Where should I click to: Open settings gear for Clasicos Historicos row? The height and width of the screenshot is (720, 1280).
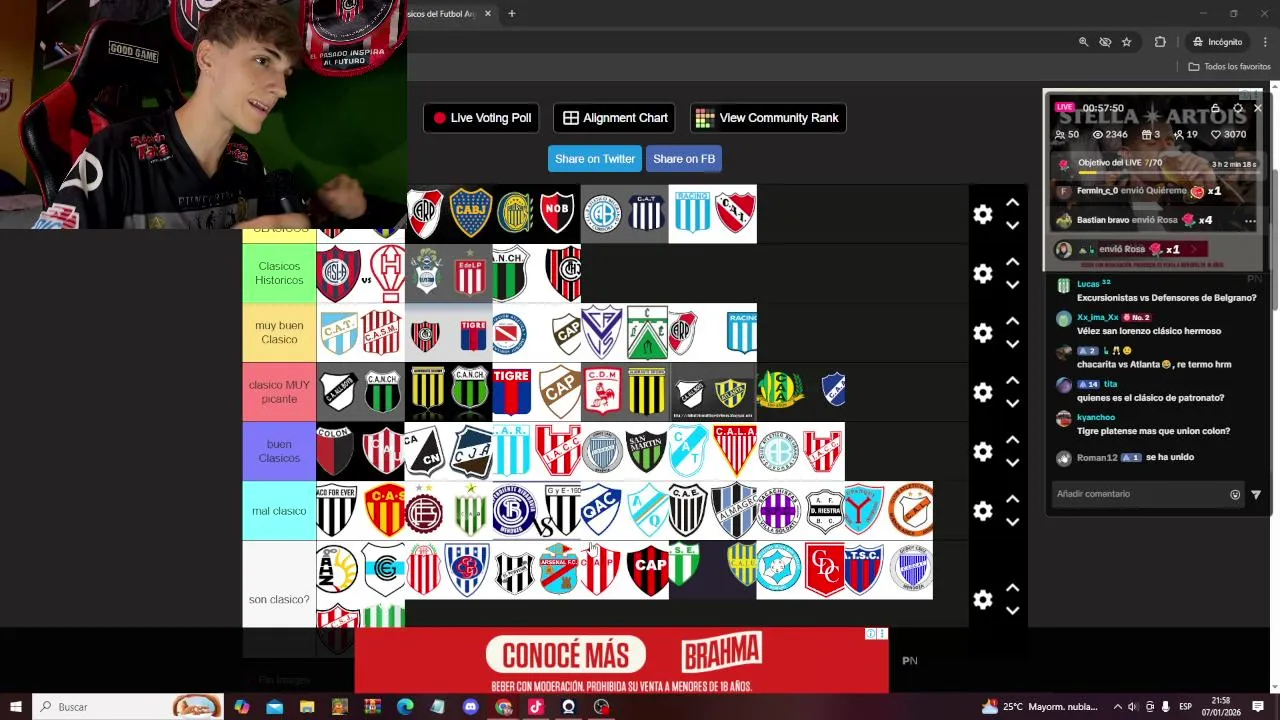click(x=983, y=273)
